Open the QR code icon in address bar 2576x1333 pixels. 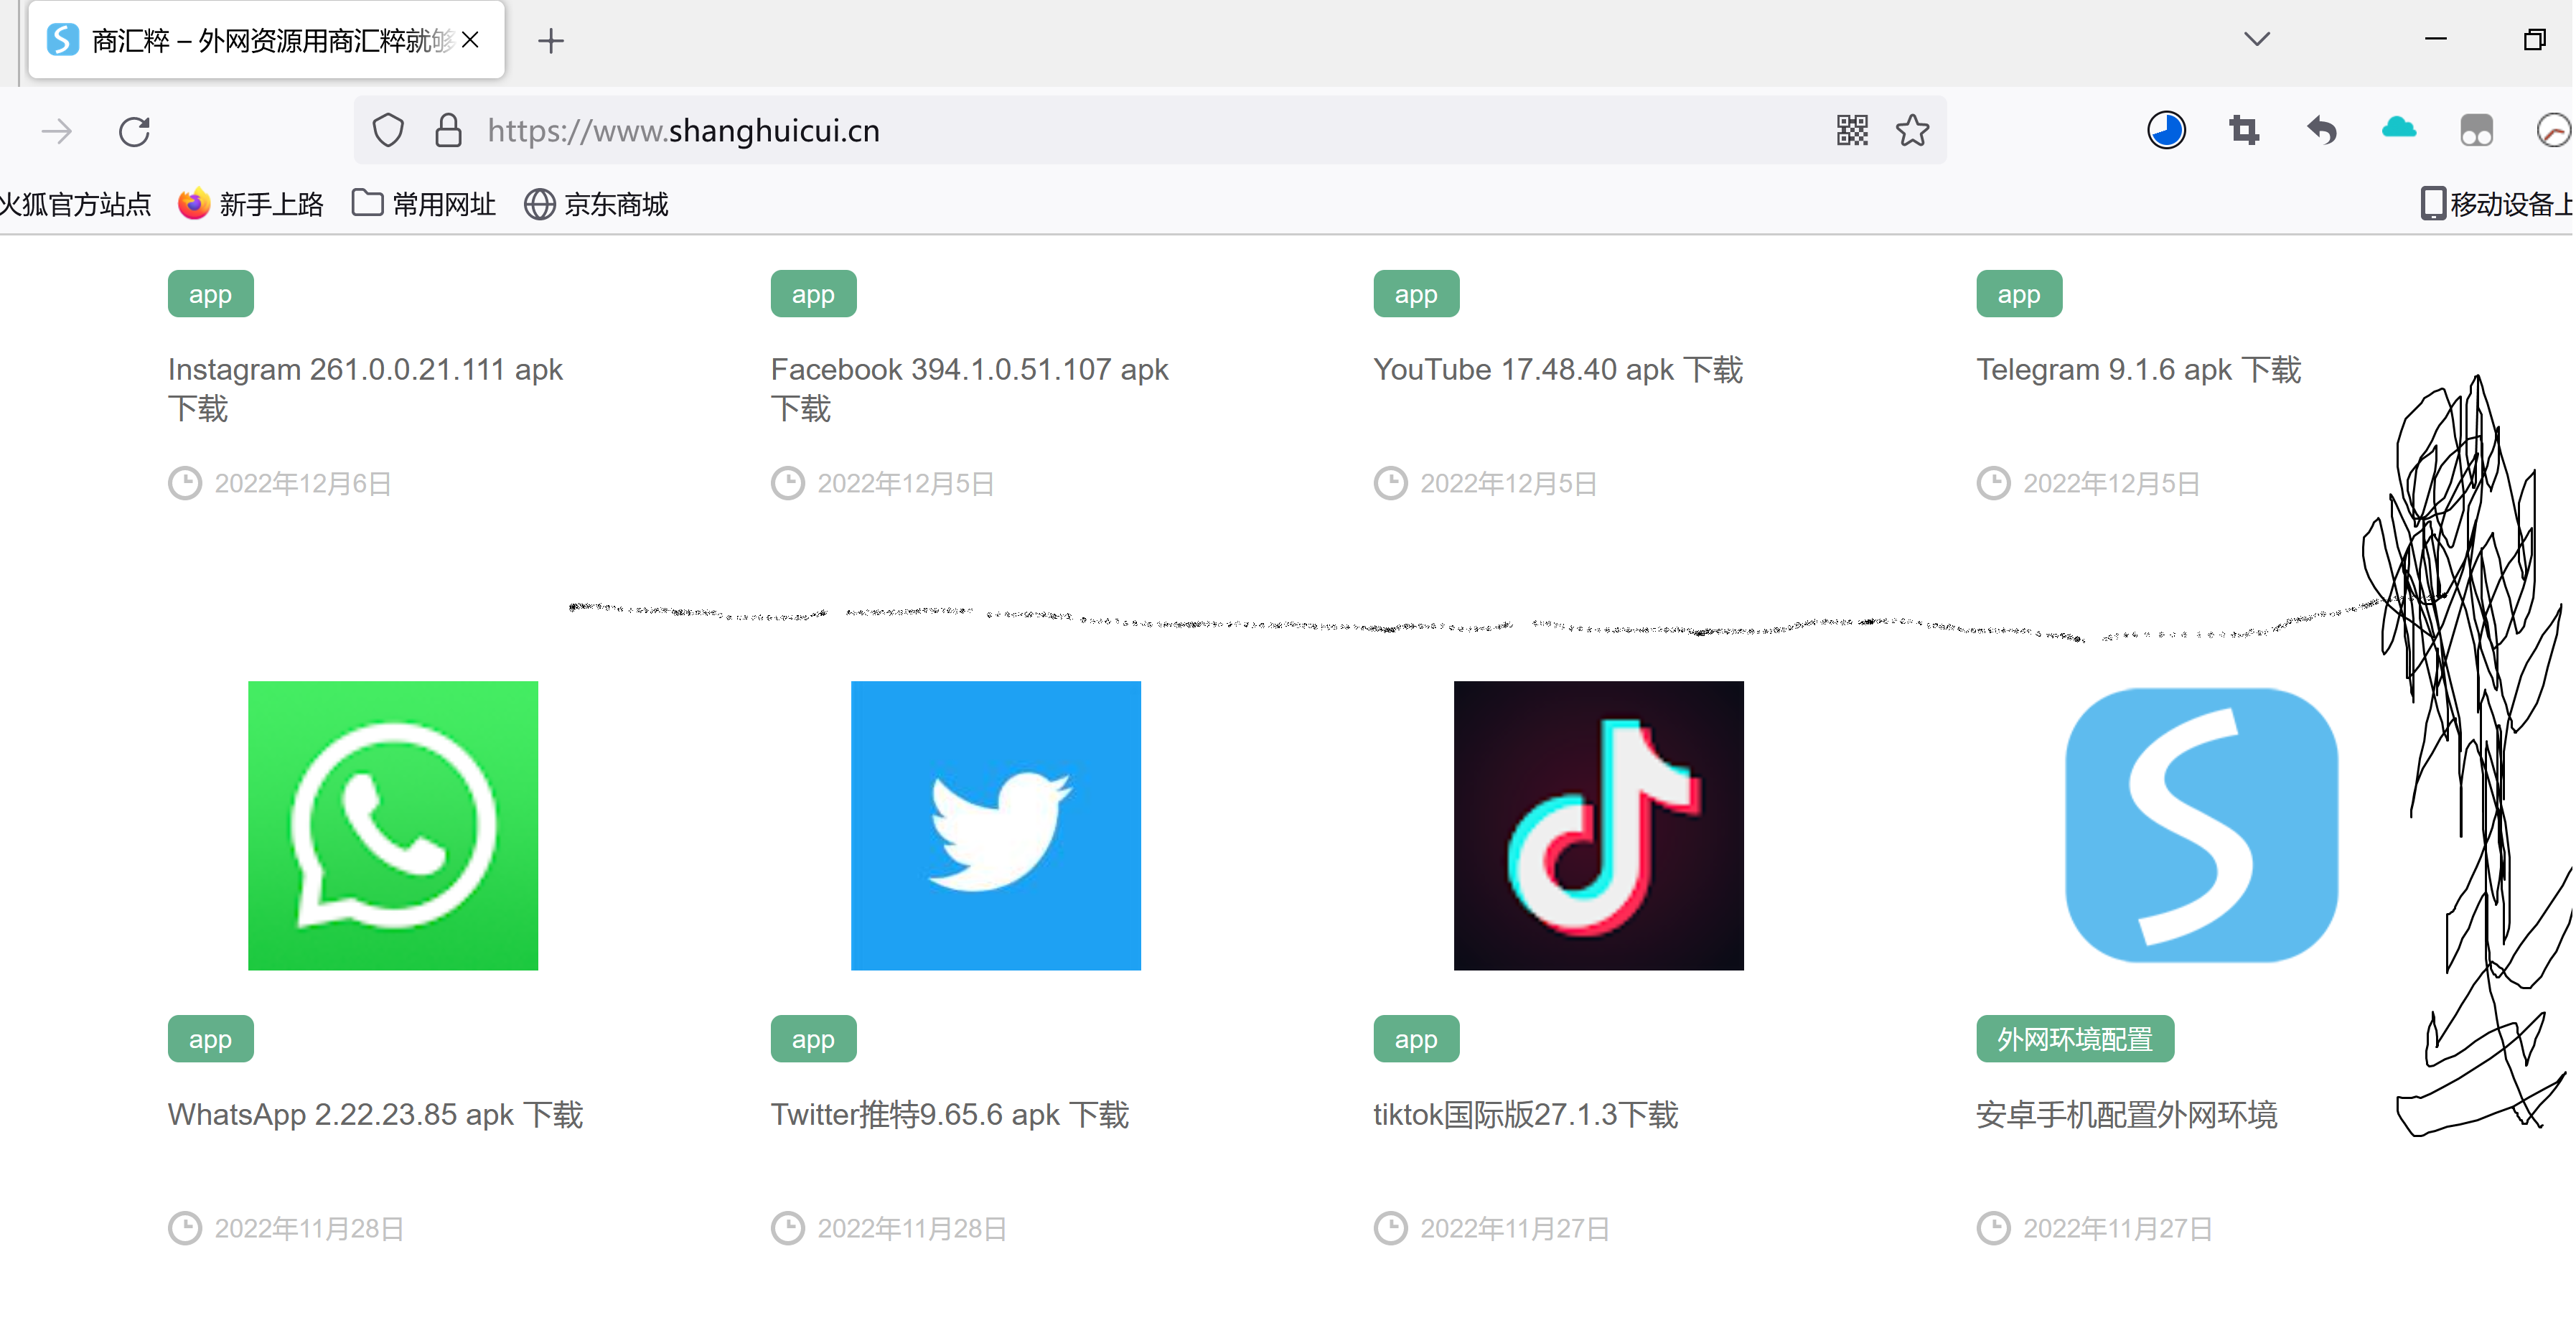pos(1852,131)
